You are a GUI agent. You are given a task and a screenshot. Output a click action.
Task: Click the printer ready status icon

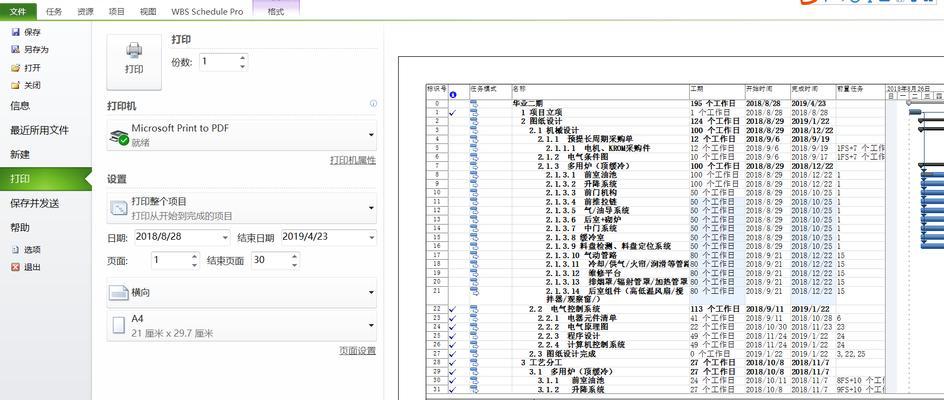coord(118,138)
